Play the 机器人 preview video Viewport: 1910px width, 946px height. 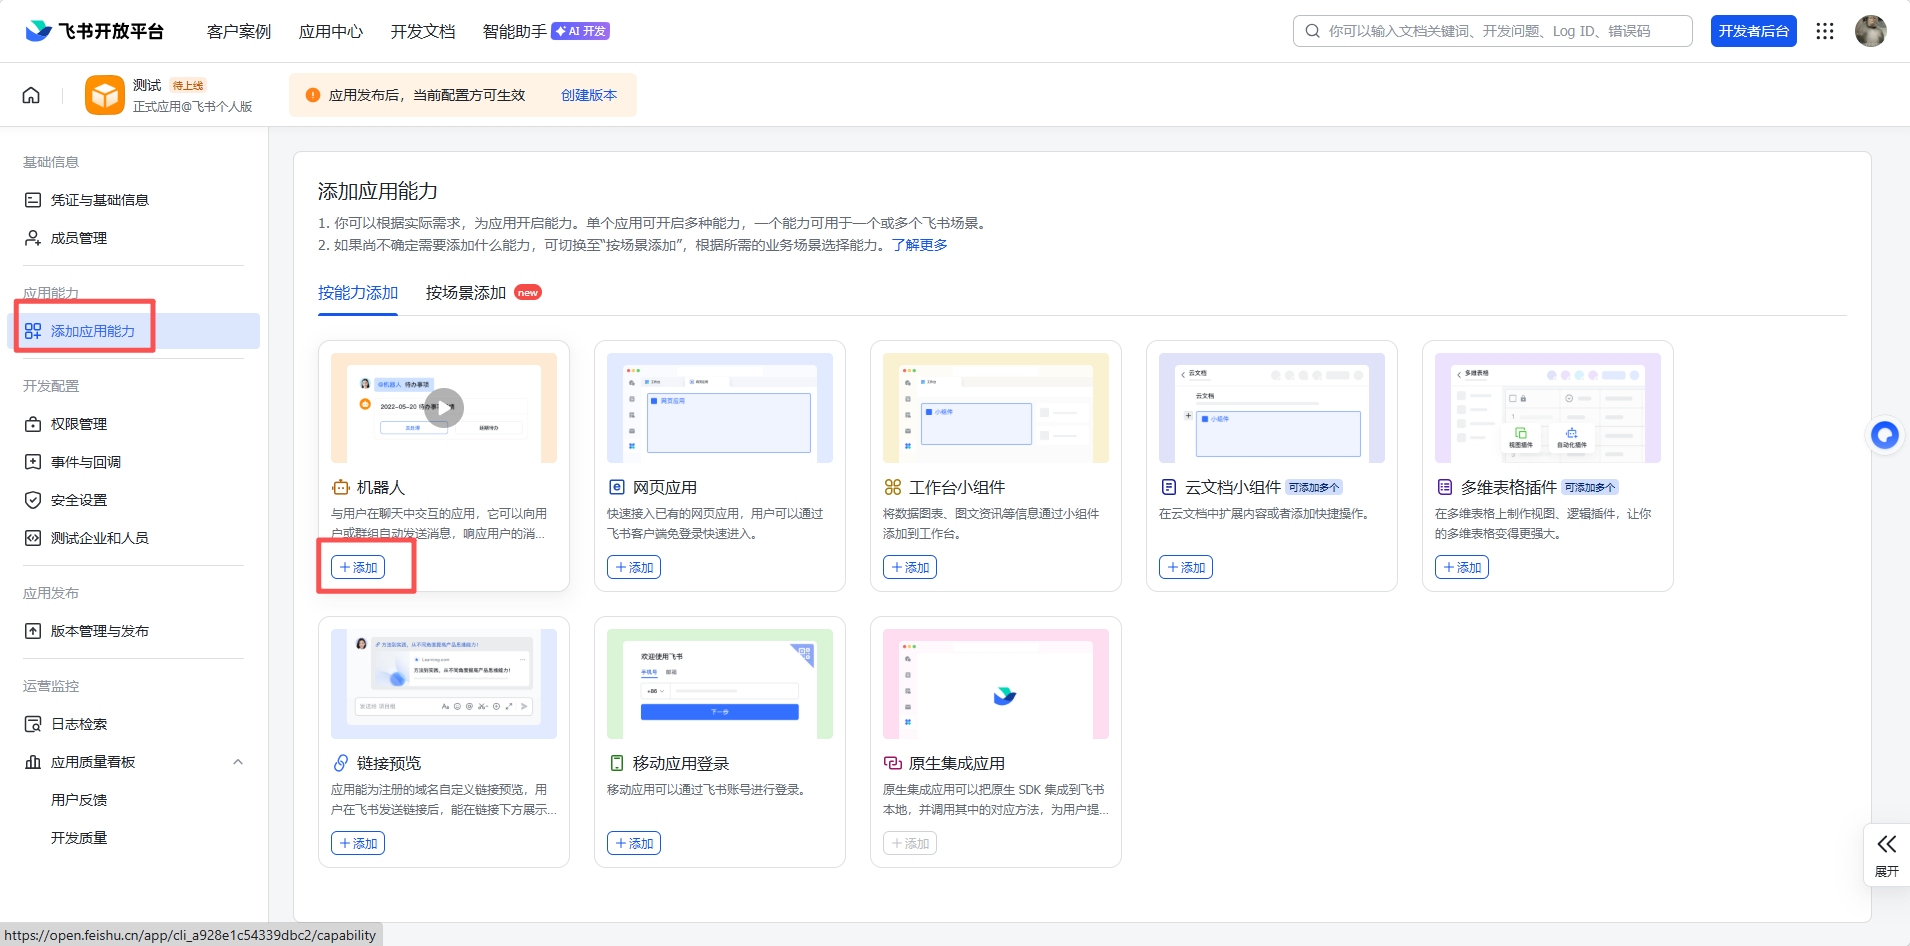point(444,407)
